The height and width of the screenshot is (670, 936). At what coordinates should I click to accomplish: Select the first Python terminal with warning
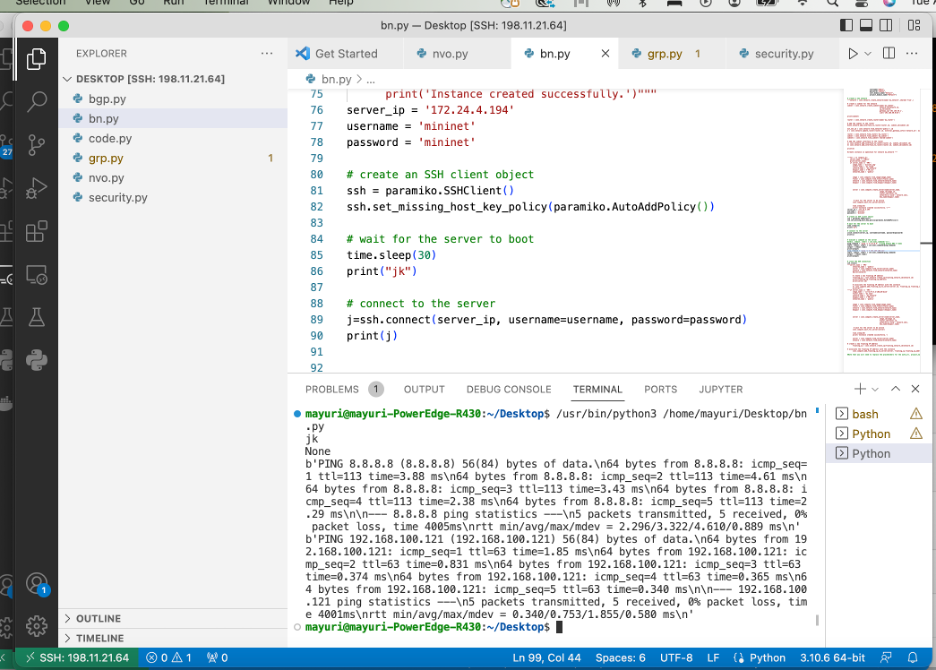879,434
